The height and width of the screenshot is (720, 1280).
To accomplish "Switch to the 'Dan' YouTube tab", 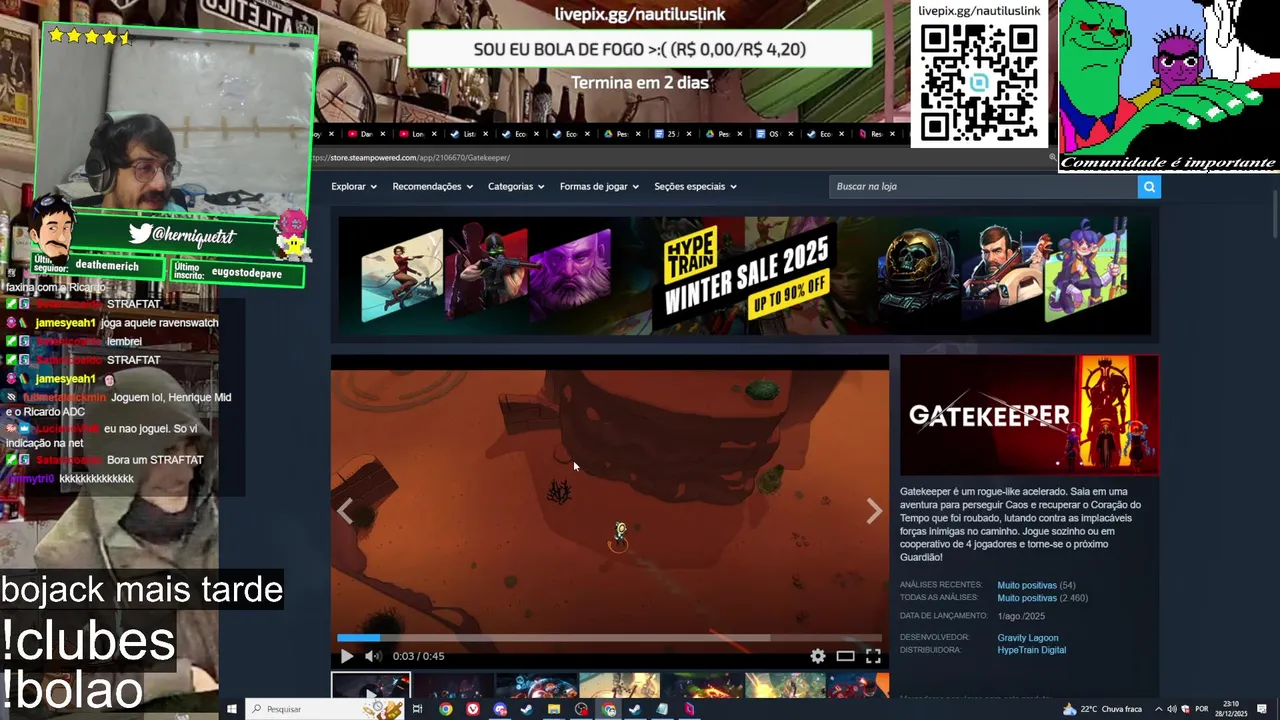I will pyautogui.click(x=360, y=134).
